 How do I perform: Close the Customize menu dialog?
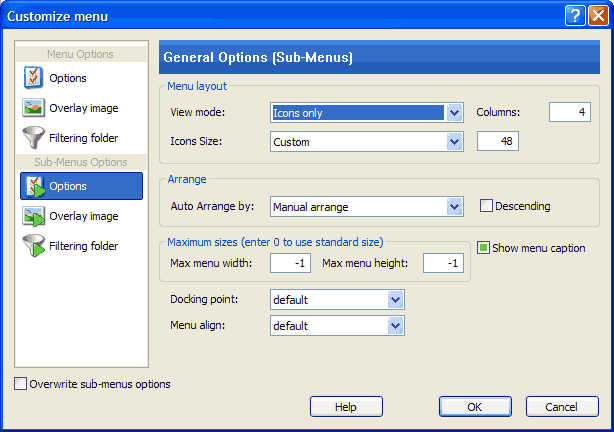pos(597,16)
